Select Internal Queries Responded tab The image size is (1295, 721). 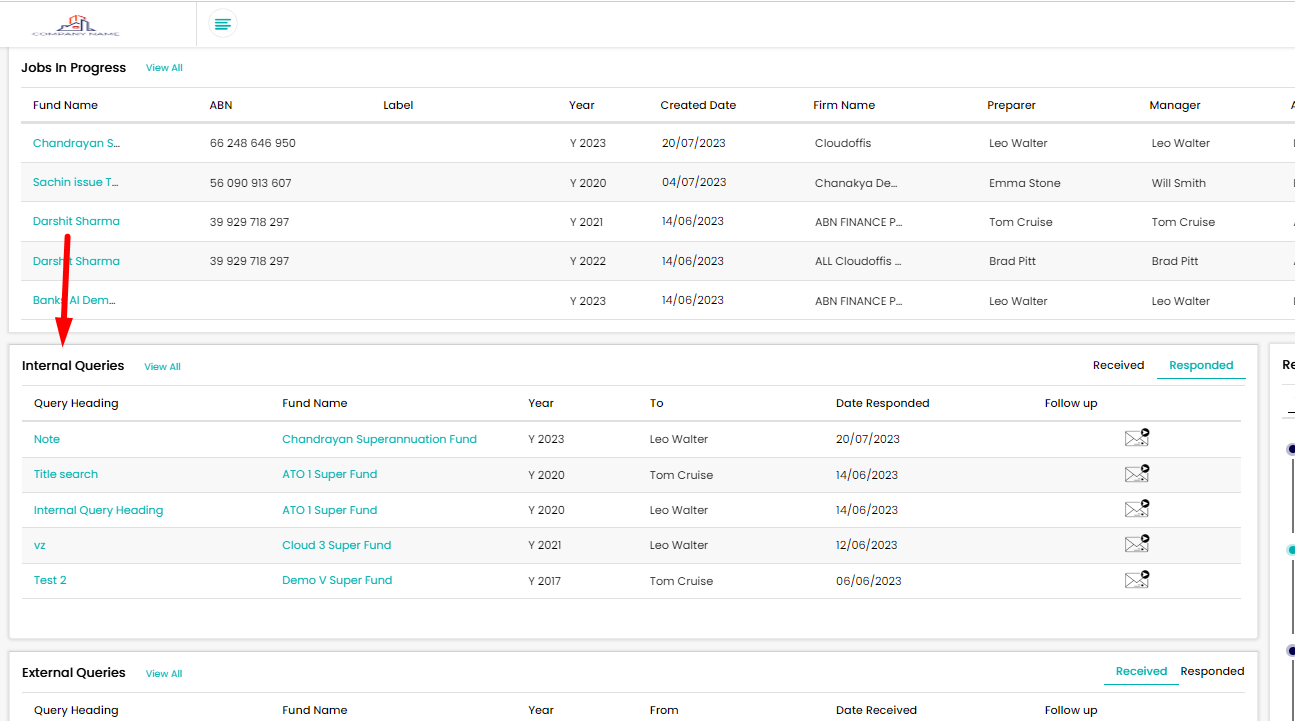1201,365
